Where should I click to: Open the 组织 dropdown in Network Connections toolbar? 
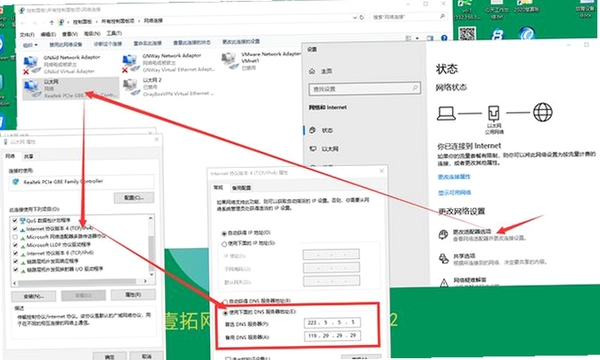coord(30,45)
